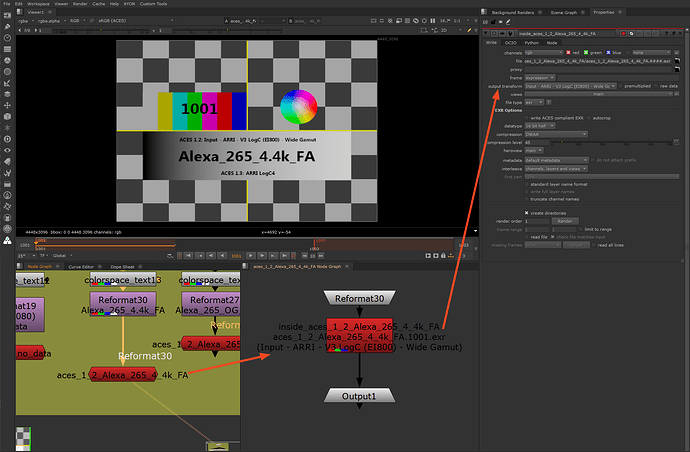Open the AYON menu

click(x=128, y=4)
